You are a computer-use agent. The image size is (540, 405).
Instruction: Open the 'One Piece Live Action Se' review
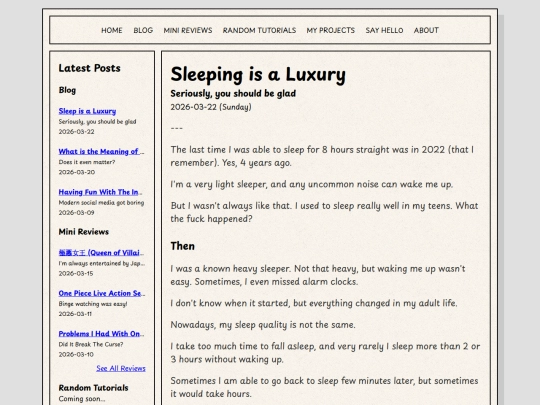[x=102, y=293]
